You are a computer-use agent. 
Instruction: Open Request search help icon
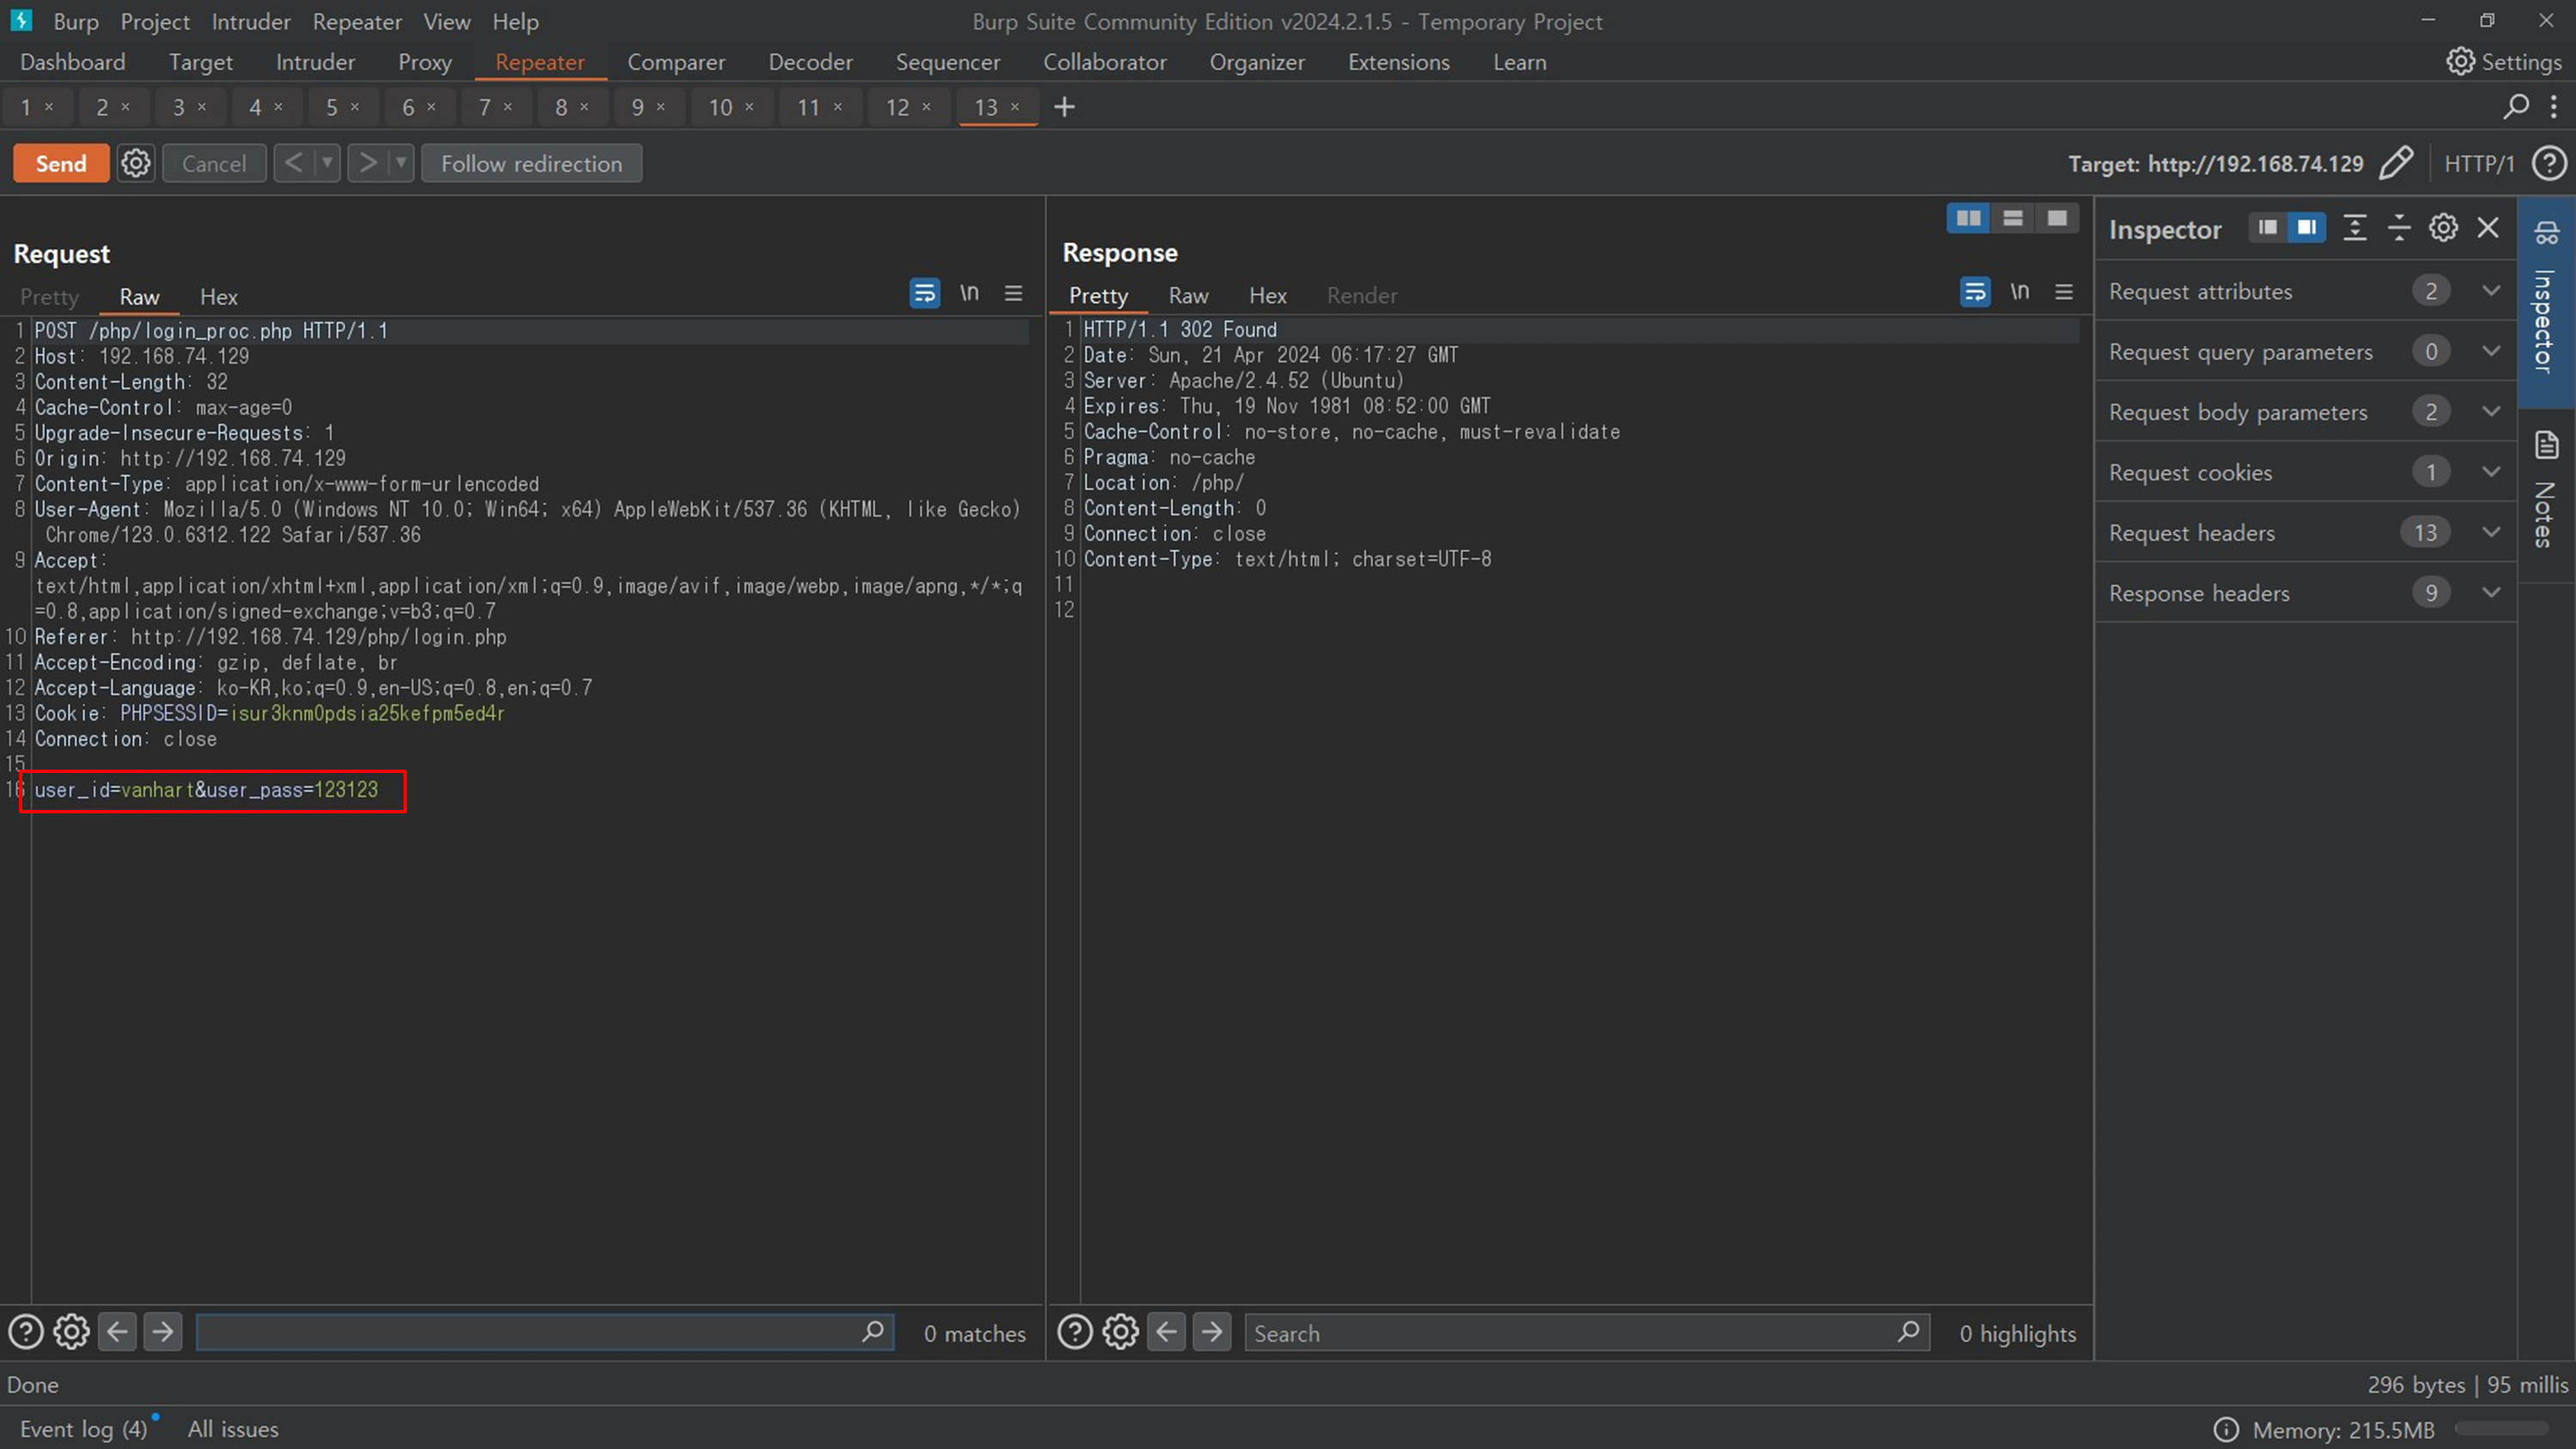pos(26,1332)
